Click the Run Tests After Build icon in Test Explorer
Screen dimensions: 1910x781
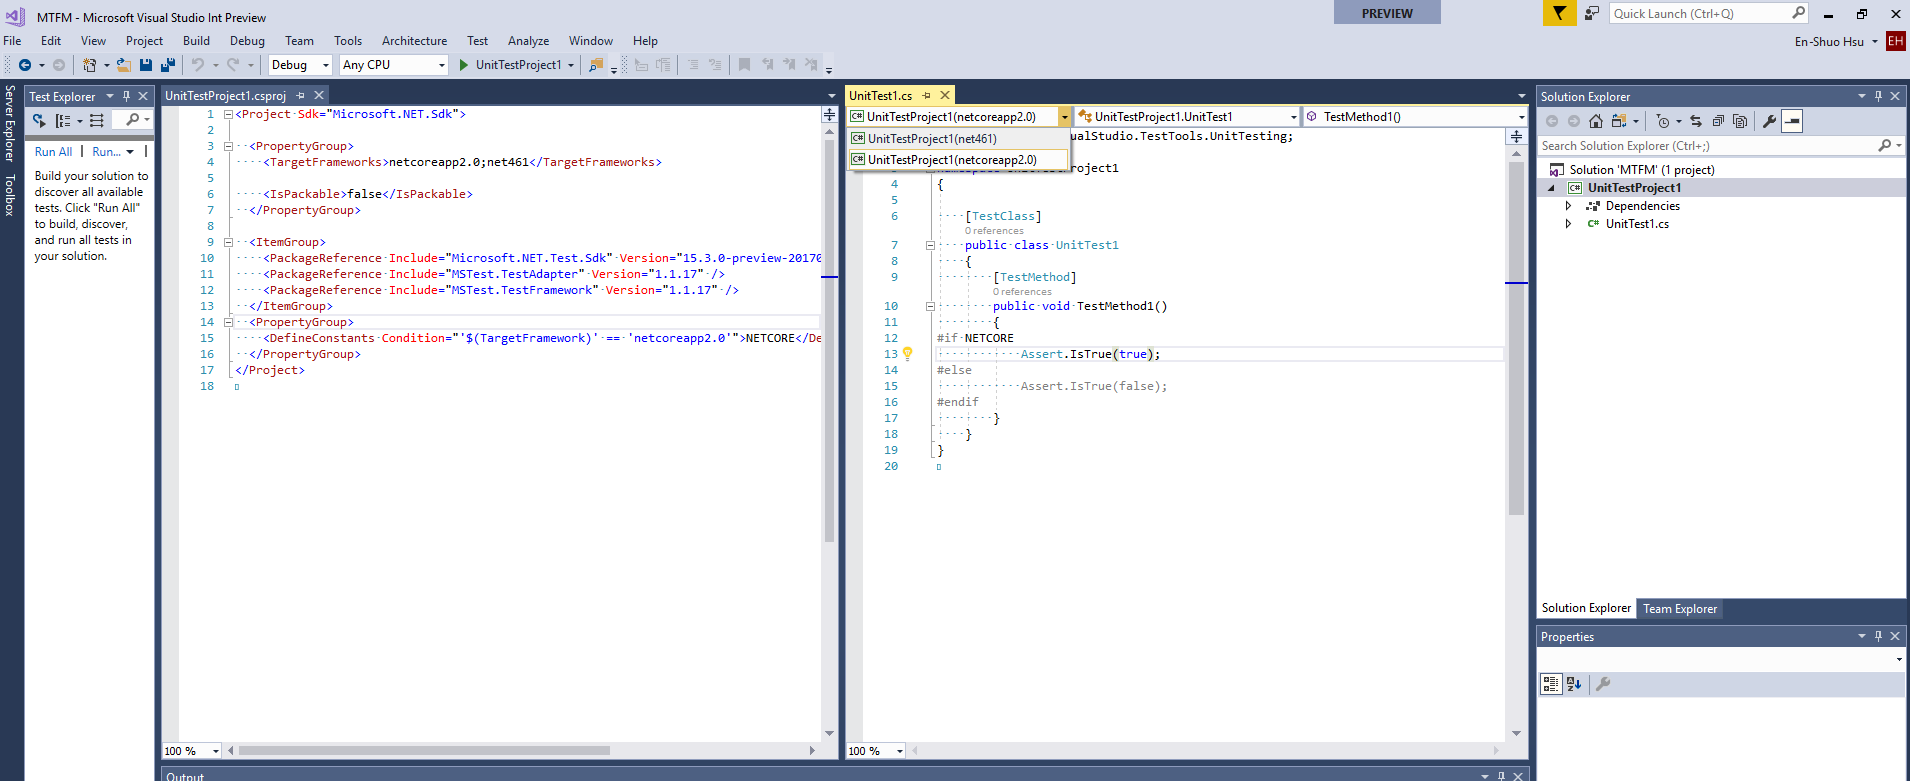click(x=39, y=121)
